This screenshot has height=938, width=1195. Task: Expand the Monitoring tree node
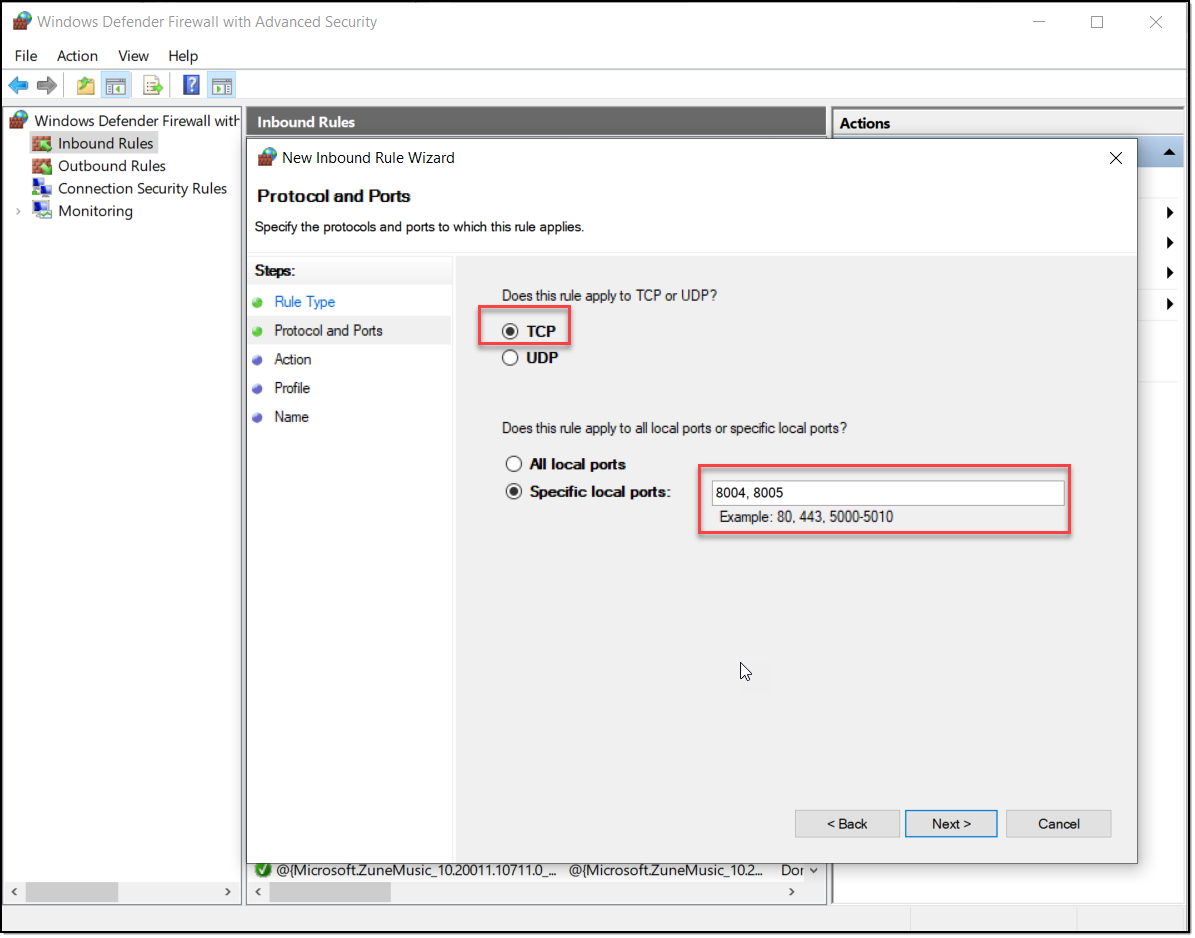(x=18, y=211)
